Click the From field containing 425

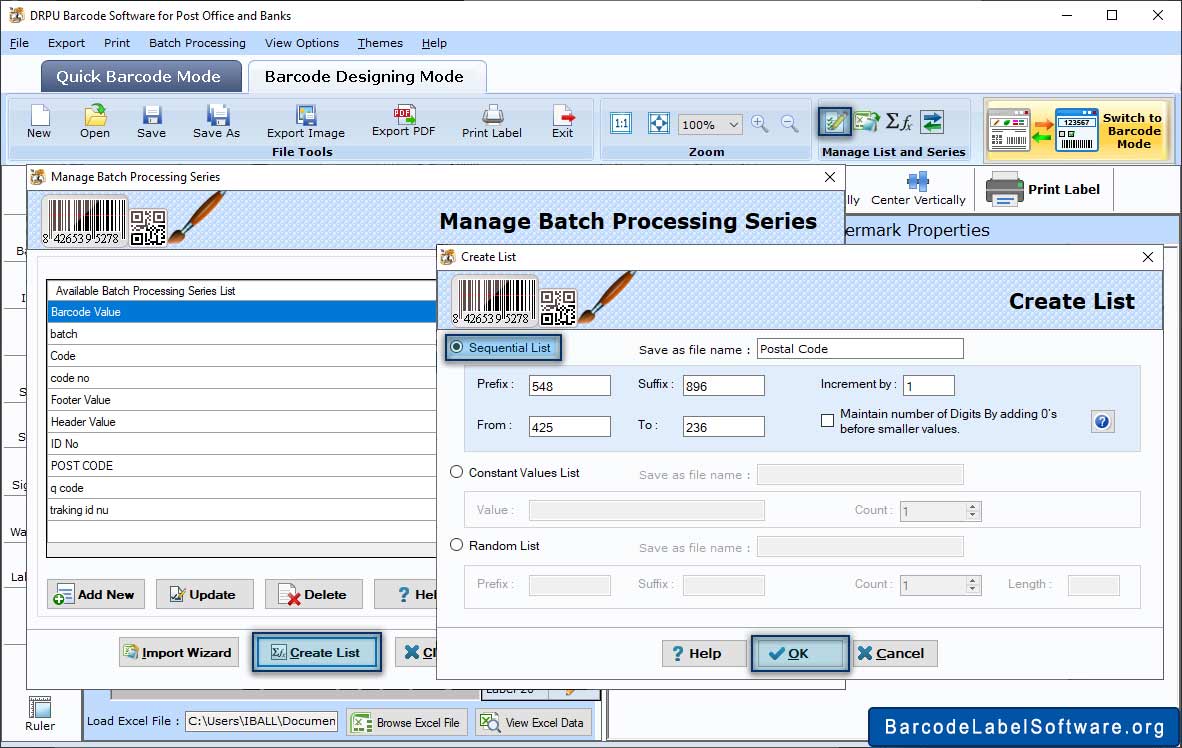point(570,426)
